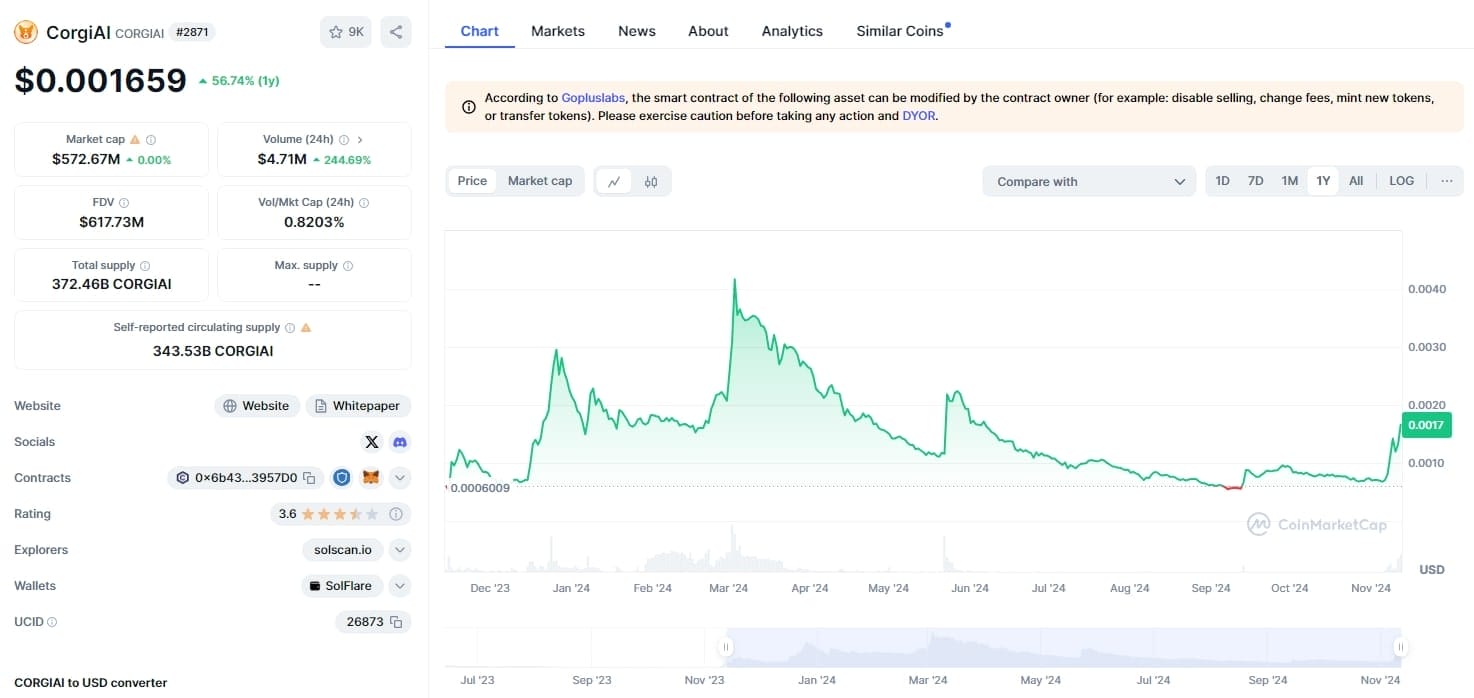Switch to line chart view
The image size is (1474, 698).
(x=614, y=181)
